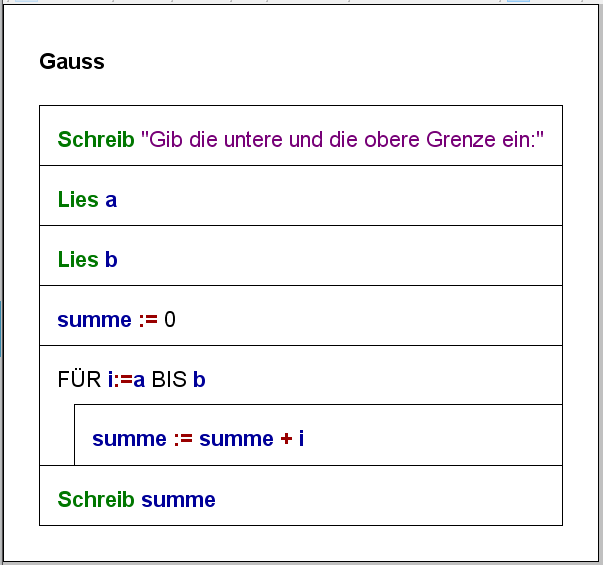Select the 'Lies a' input block
The height and width of the screenshot is (565, 603).
[301, 195]
